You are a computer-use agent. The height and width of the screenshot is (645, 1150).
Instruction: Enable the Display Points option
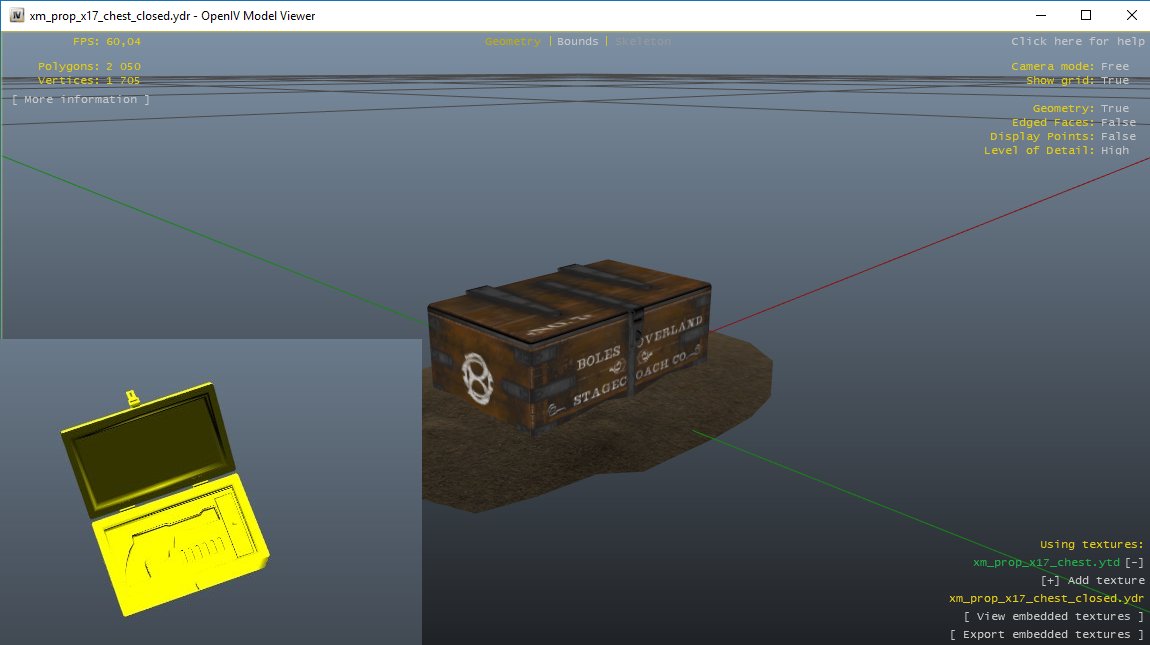(1118, 137)
